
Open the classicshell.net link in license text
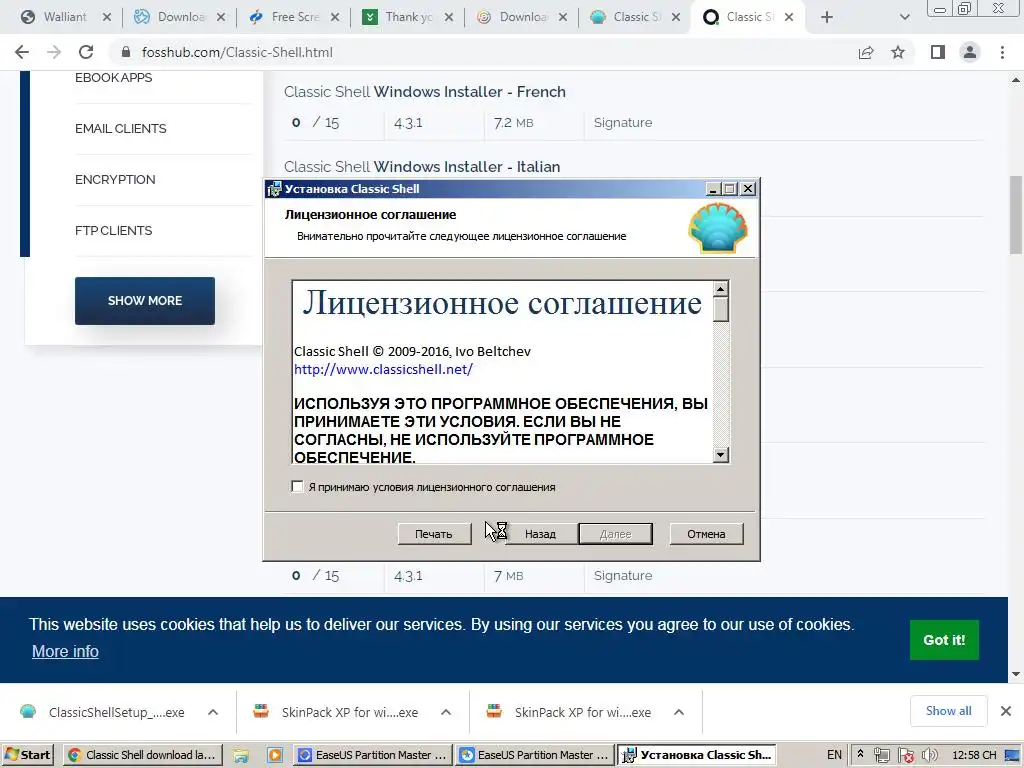[383, 369]
